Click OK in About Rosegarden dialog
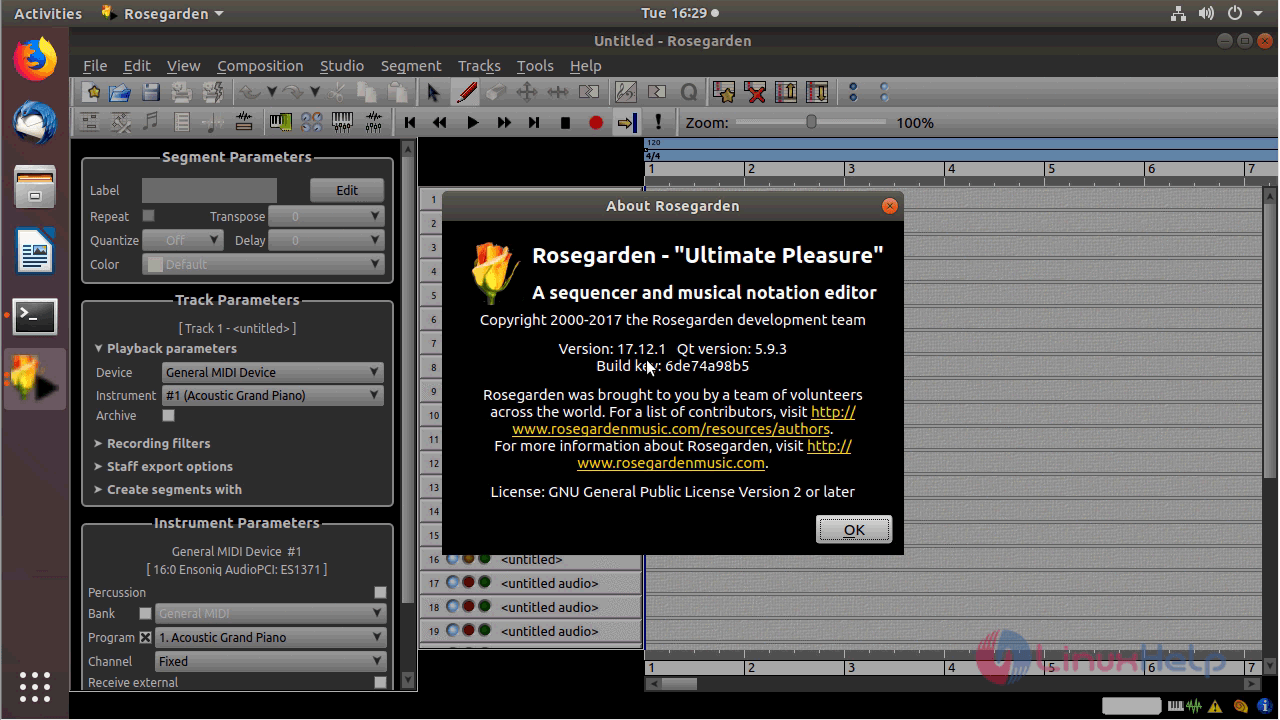The image size is (1280, 720). pos(854,530)
